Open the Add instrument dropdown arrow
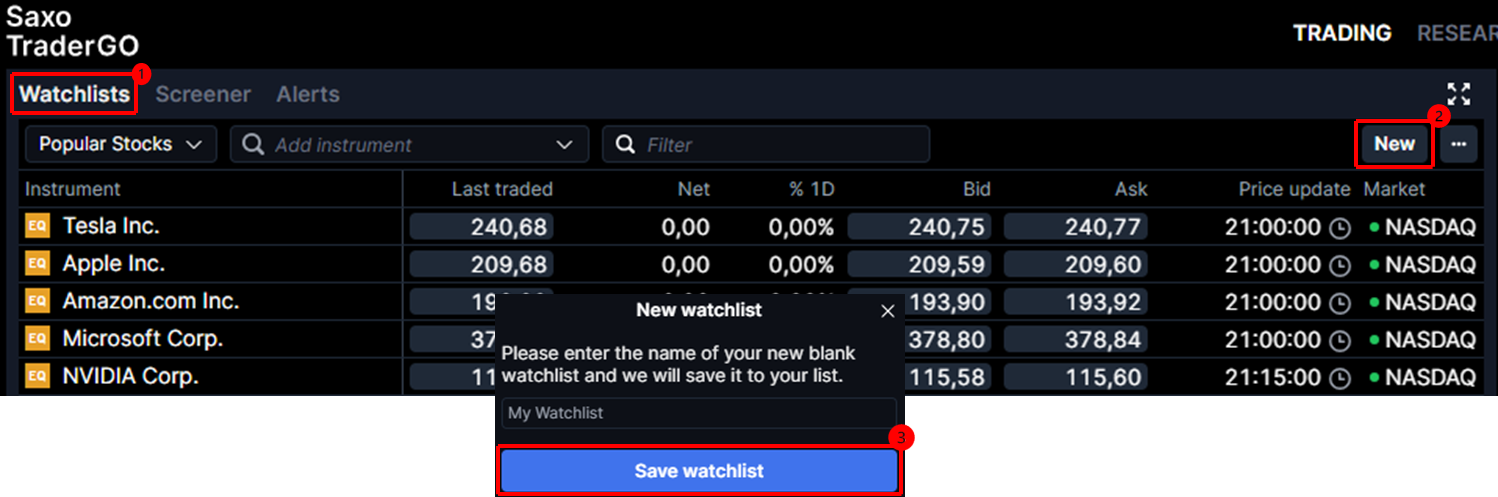1498x497 pixels. click(x=565, y=145)
